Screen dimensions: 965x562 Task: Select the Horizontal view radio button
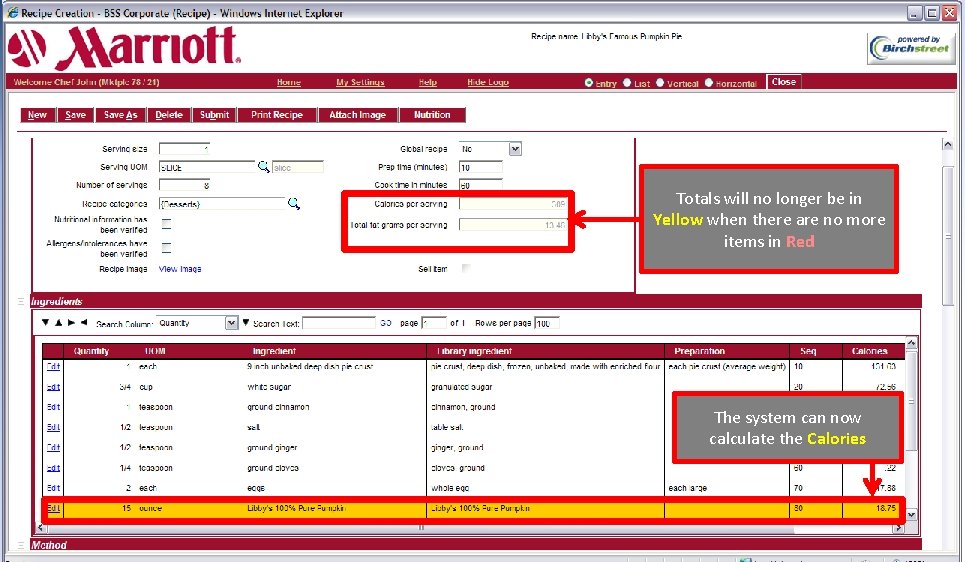708,82
